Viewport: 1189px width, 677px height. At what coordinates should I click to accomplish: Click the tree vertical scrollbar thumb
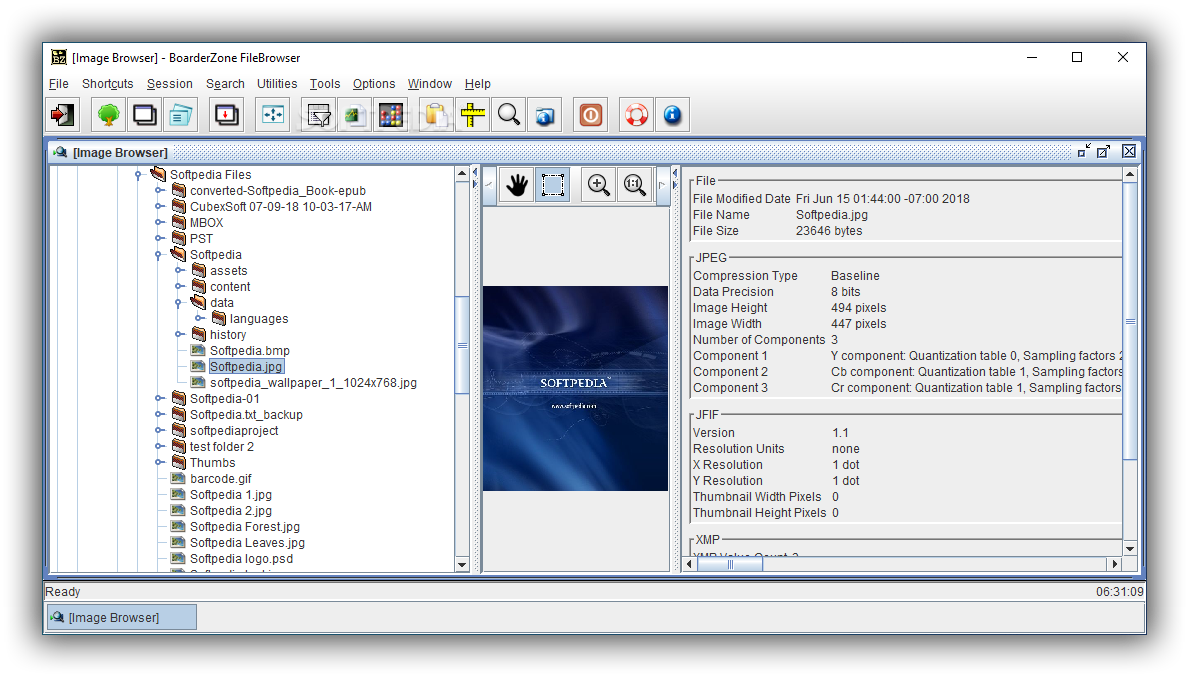tap(462, 345)
